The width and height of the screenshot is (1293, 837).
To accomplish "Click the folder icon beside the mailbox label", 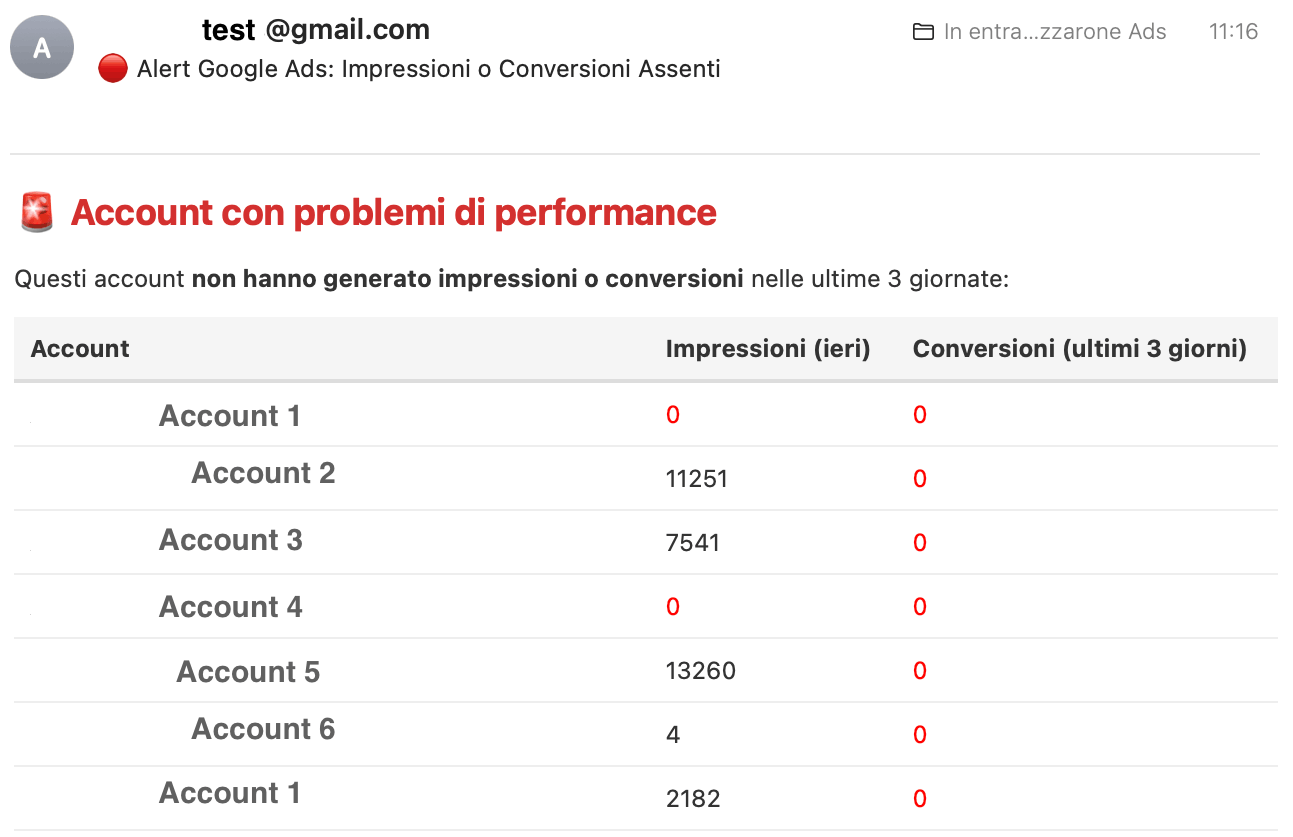I will (x=923, y=32).
